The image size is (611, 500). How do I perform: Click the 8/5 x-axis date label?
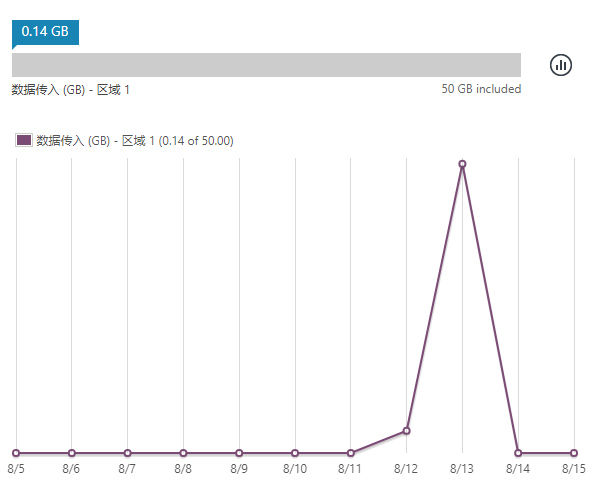(x=16, y=469)
